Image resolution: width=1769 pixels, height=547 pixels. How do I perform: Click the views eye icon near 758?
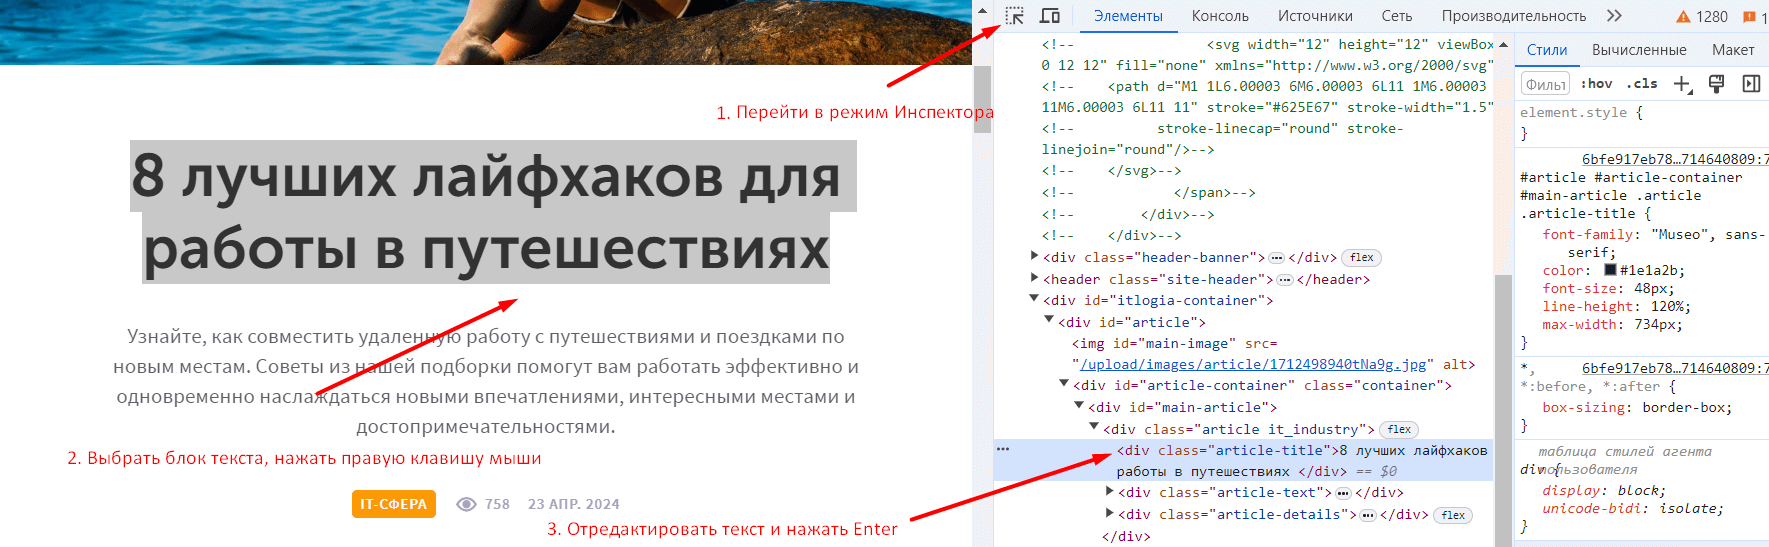(466, 504)
